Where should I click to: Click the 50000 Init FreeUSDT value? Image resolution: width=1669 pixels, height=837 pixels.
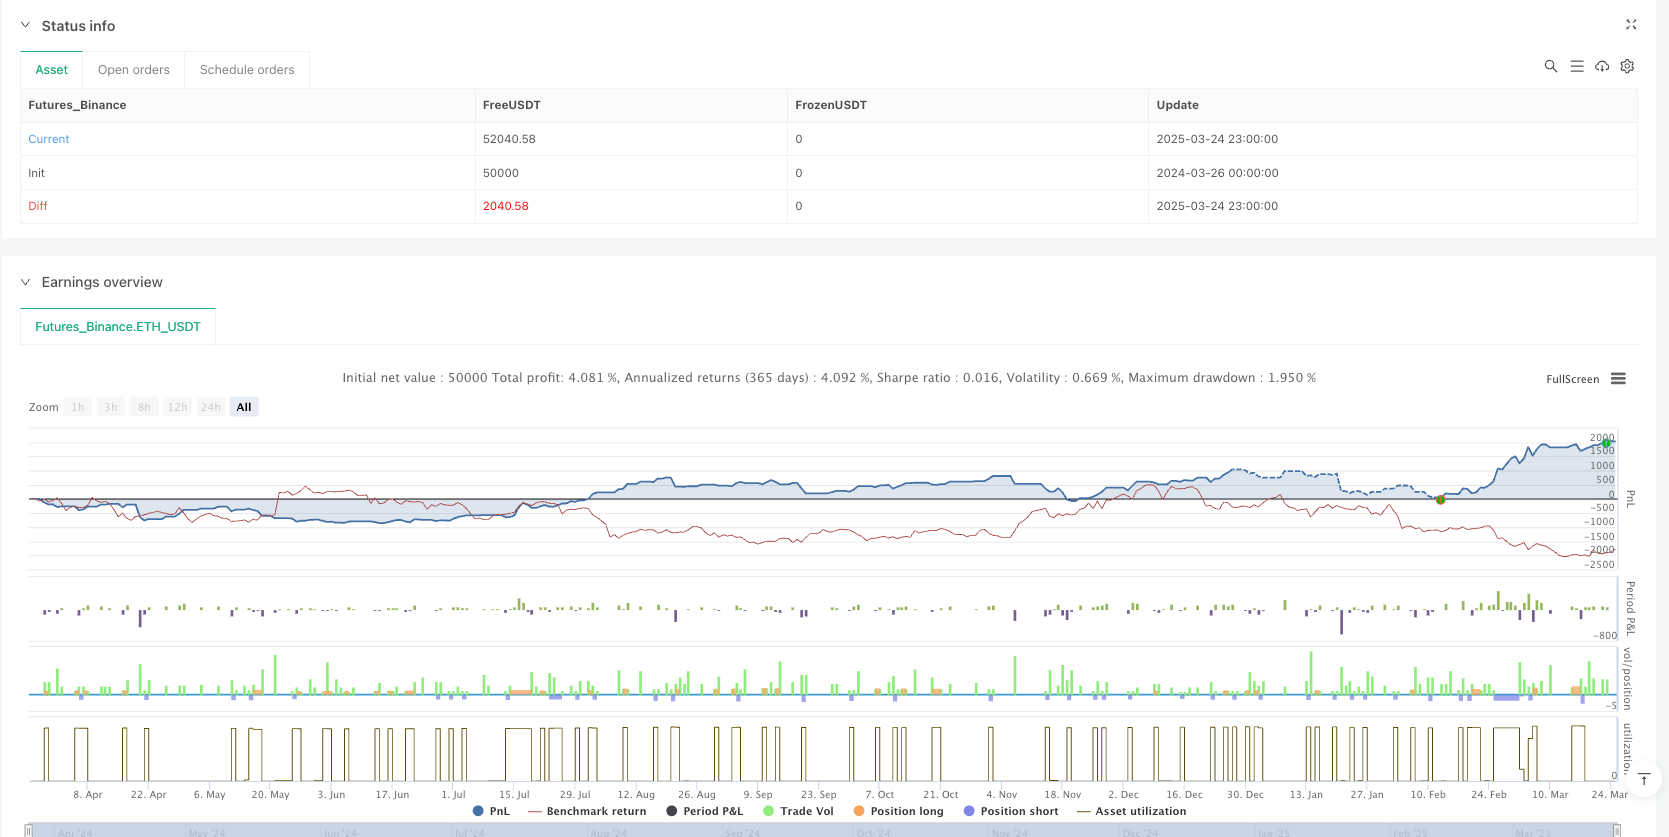(x=501, y=173)
